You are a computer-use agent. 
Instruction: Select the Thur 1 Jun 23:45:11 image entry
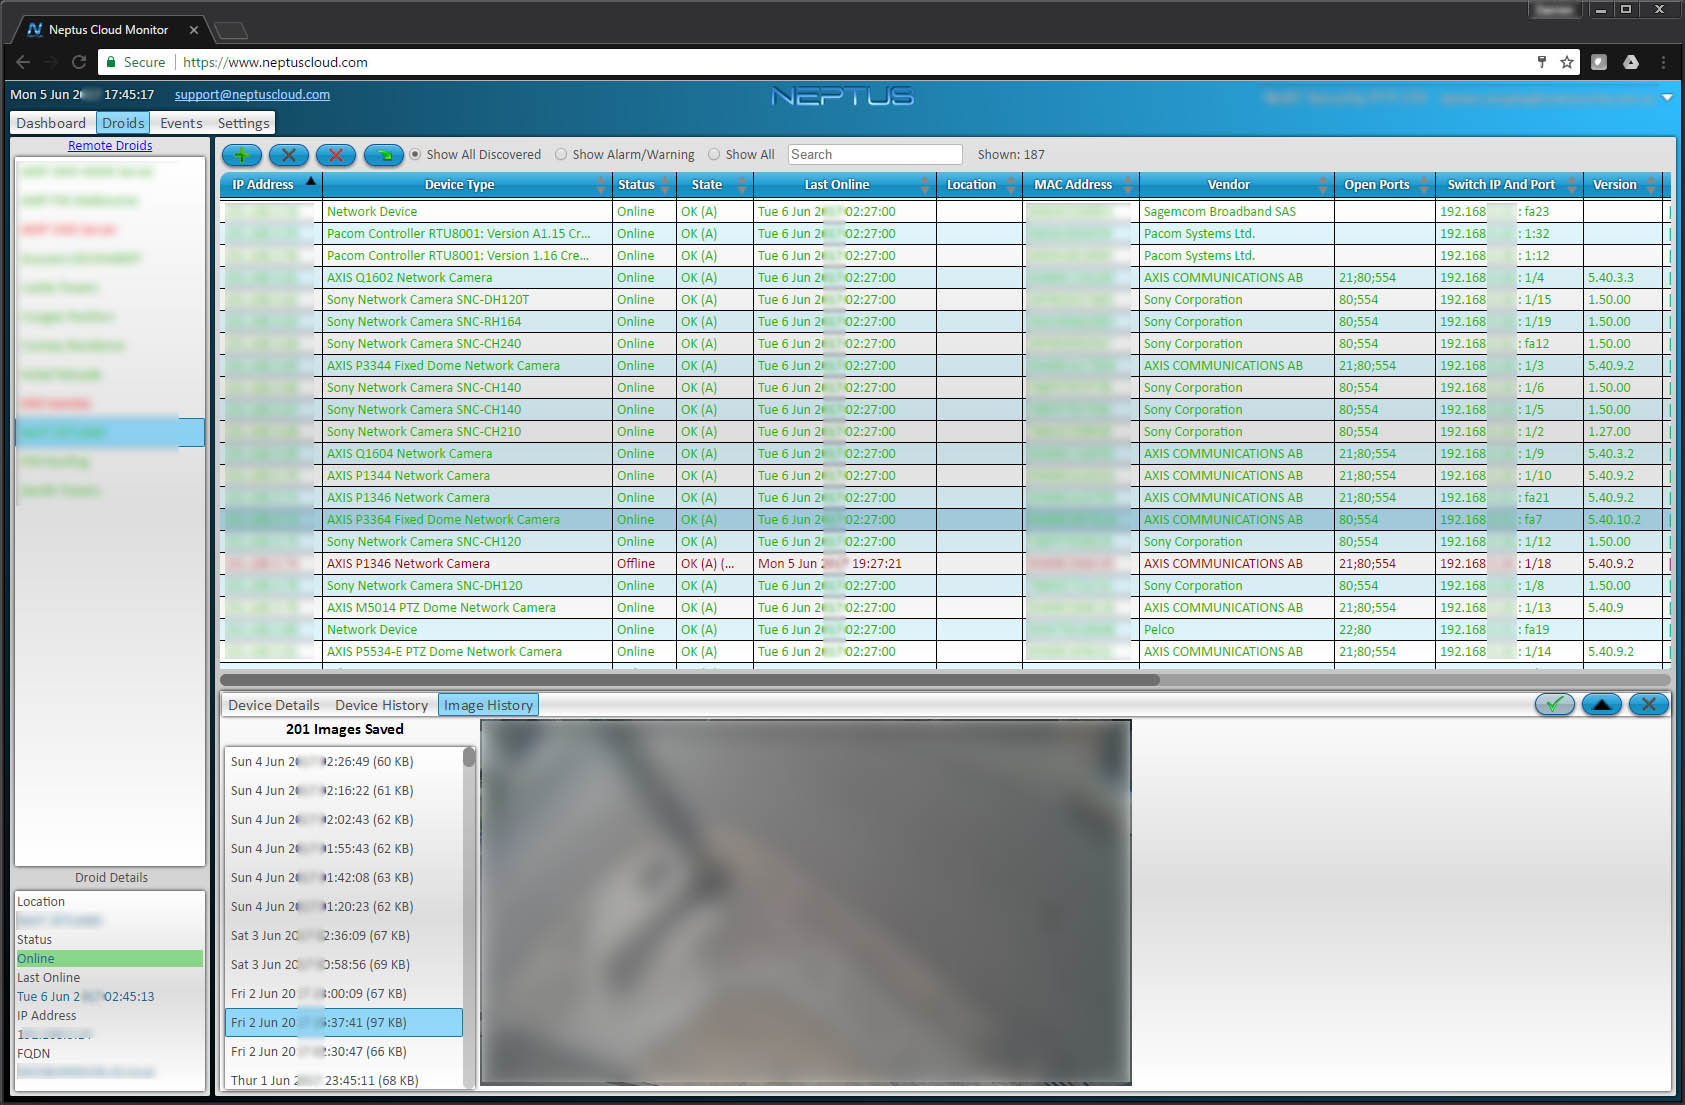click(343, 1080)
